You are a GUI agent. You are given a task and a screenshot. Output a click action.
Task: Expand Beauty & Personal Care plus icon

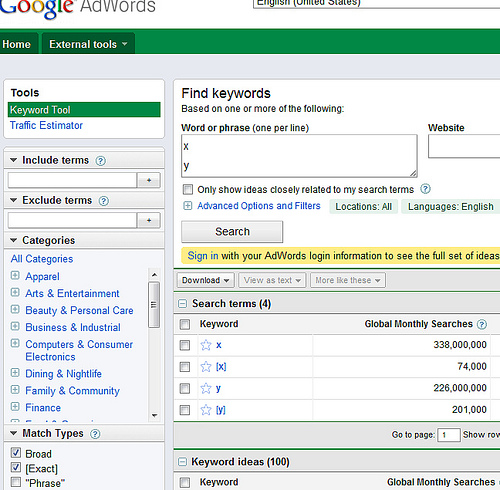click(15, 309)
